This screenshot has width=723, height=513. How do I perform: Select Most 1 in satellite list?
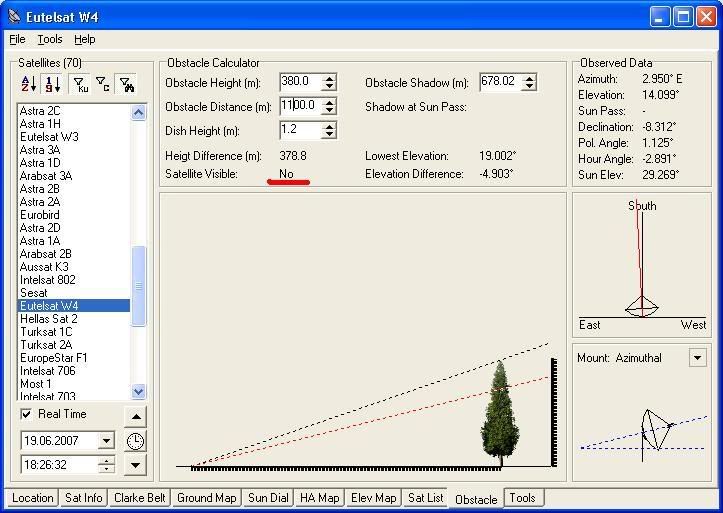74,384
